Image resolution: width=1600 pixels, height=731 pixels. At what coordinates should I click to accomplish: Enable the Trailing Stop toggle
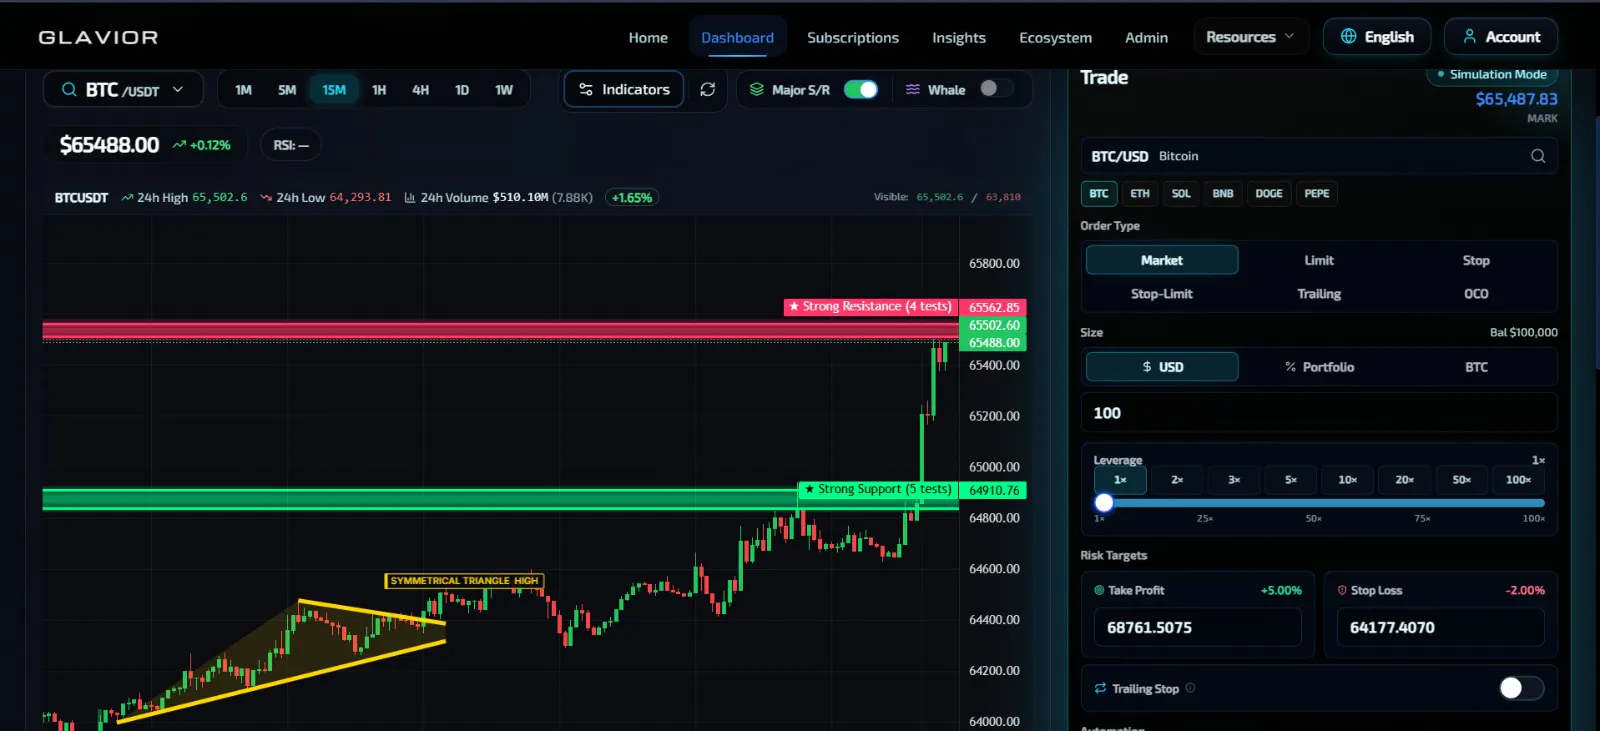pos(1521,688)
